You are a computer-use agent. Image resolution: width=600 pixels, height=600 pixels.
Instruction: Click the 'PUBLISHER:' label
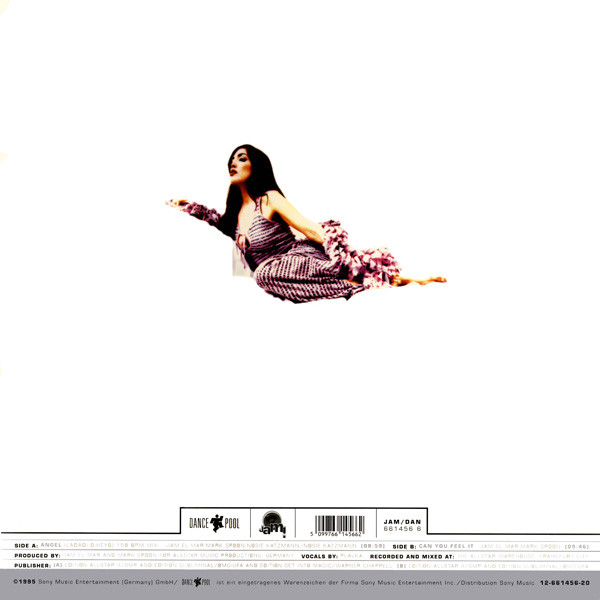27,565
